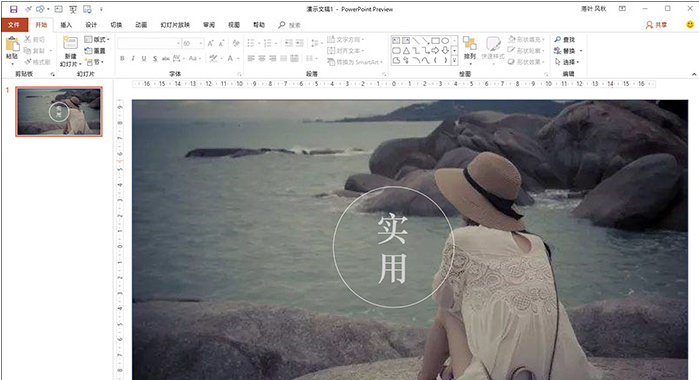Toggle Bold formatting
The height and width of the screenshot is (380, 699).
click(122, 58)
